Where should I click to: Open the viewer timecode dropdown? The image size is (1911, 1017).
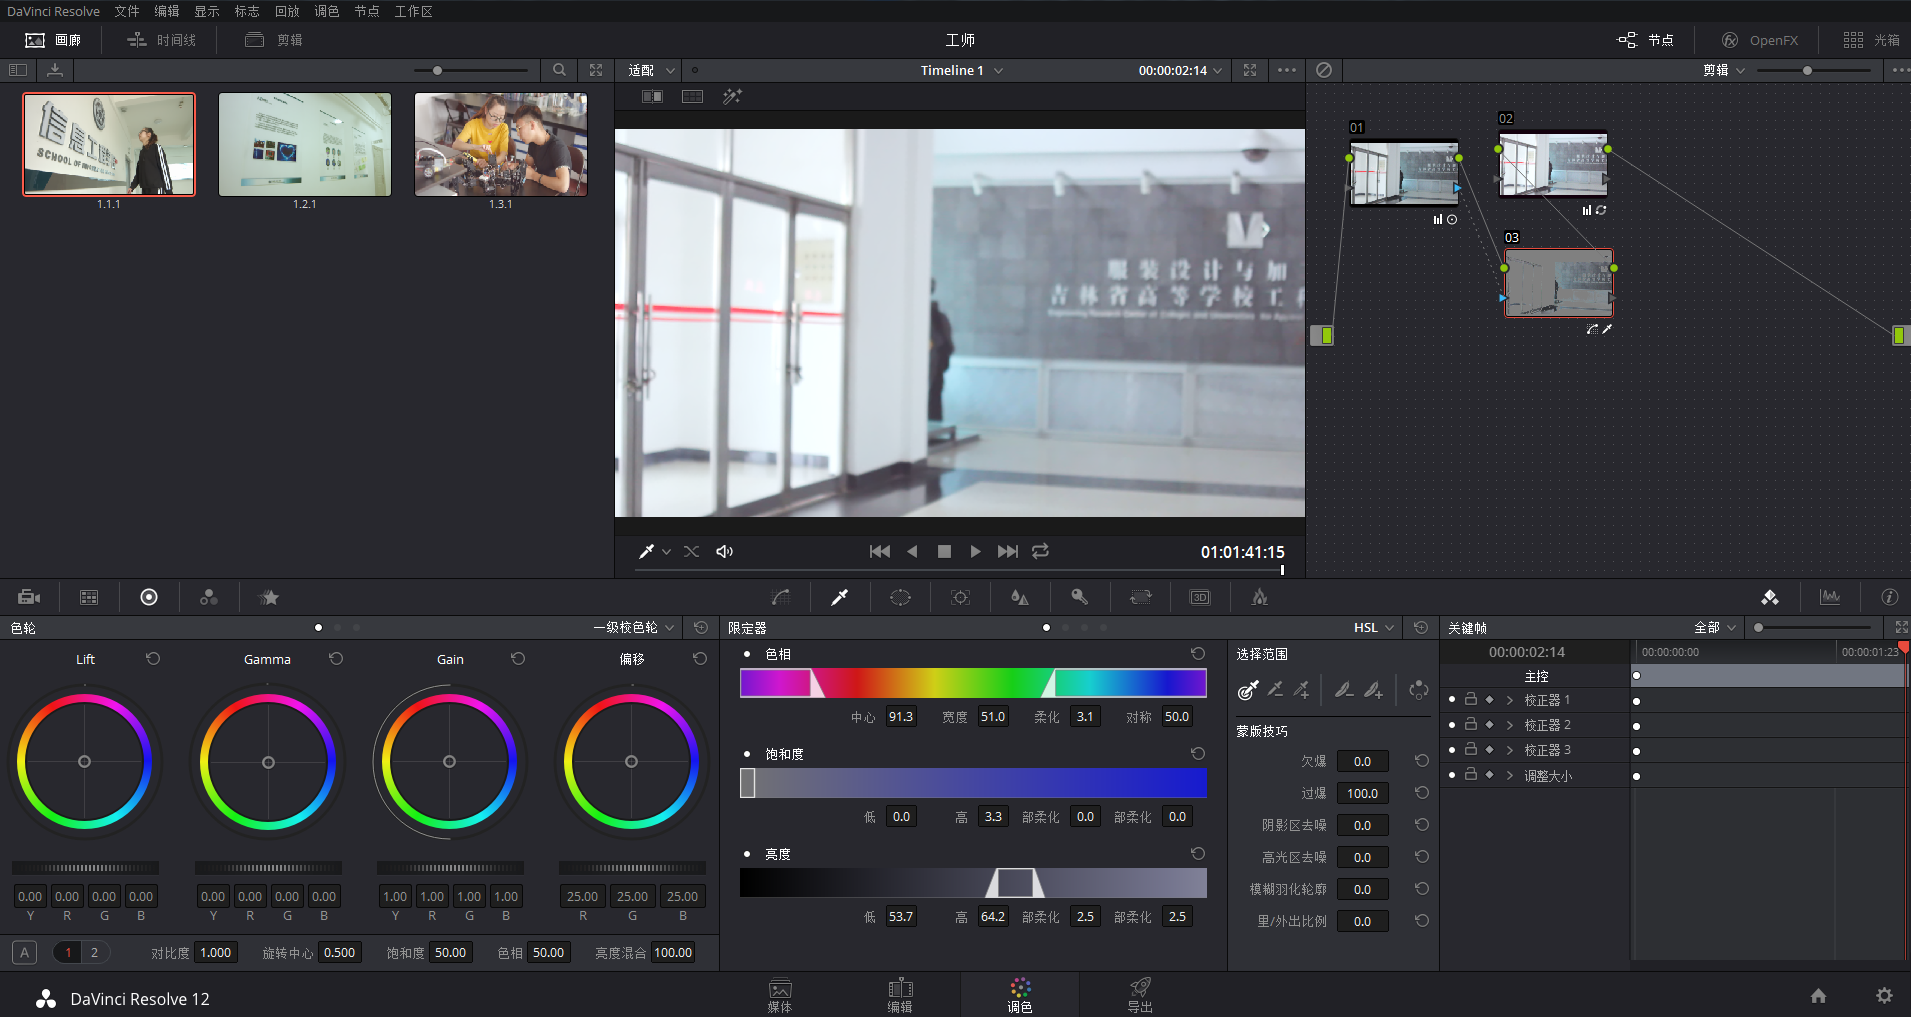point(1180,70)
